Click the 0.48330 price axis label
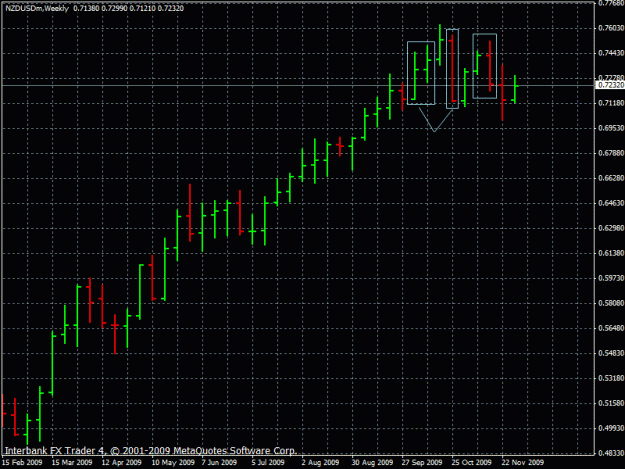Viewport: 625px width, 469px height. (611, 453)
